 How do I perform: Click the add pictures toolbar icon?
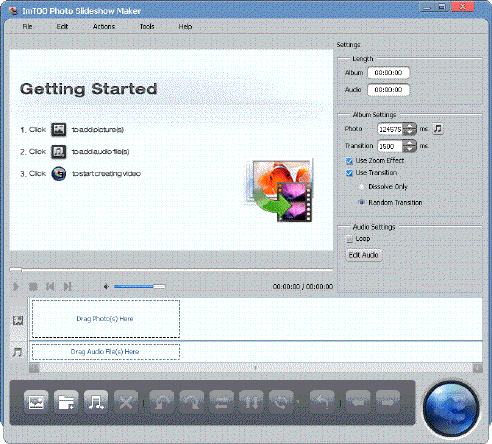click(x=36, y=402)
